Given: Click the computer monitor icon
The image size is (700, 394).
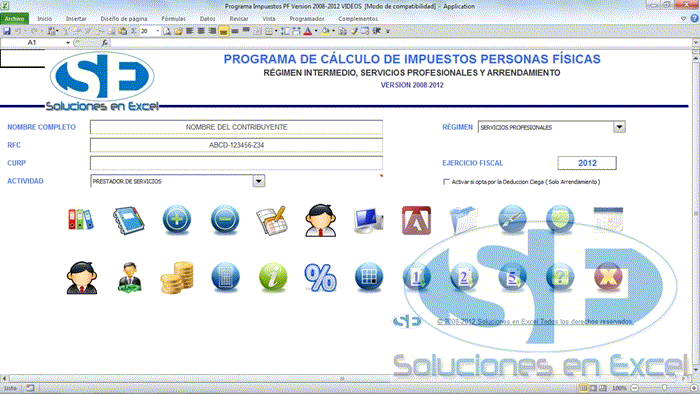Looking at the screenshot, I should pyautogui.click(x=368, y=220).
